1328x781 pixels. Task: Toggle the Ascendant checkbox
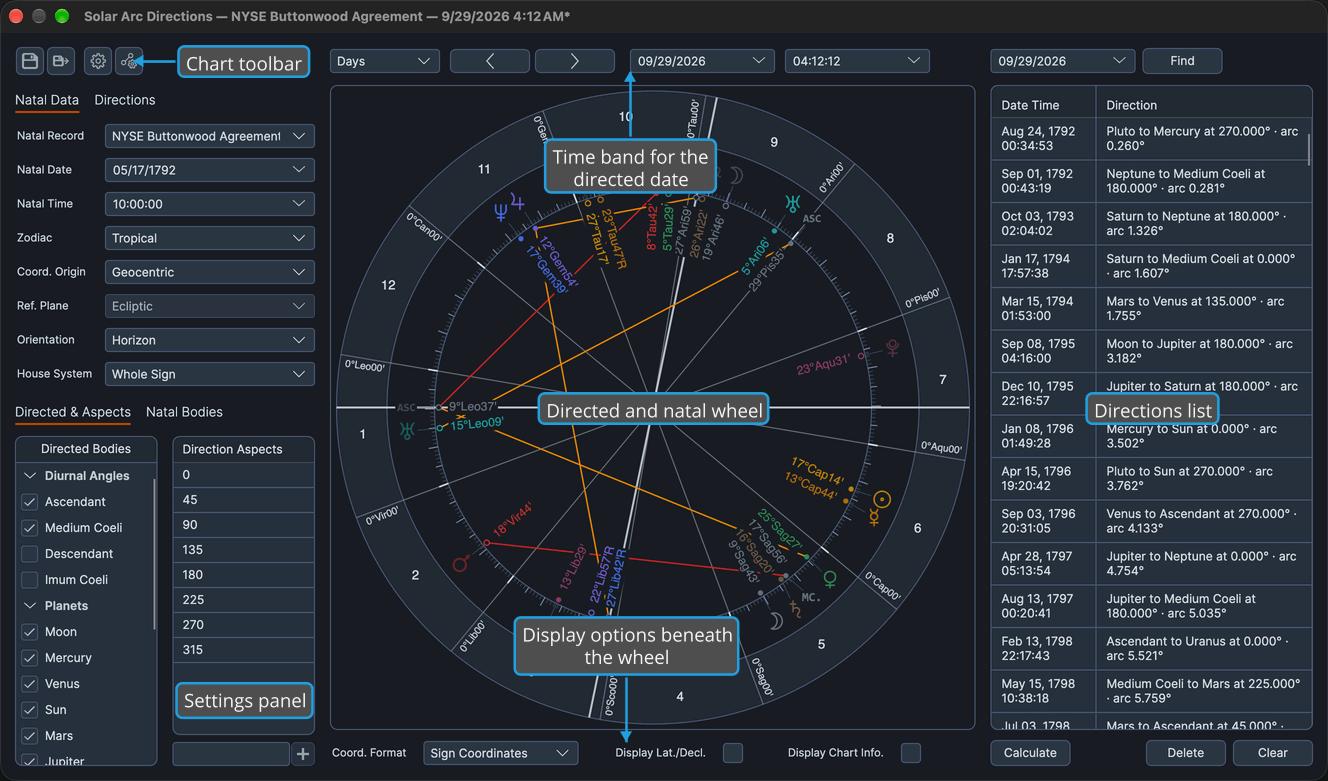coord(30,502)
